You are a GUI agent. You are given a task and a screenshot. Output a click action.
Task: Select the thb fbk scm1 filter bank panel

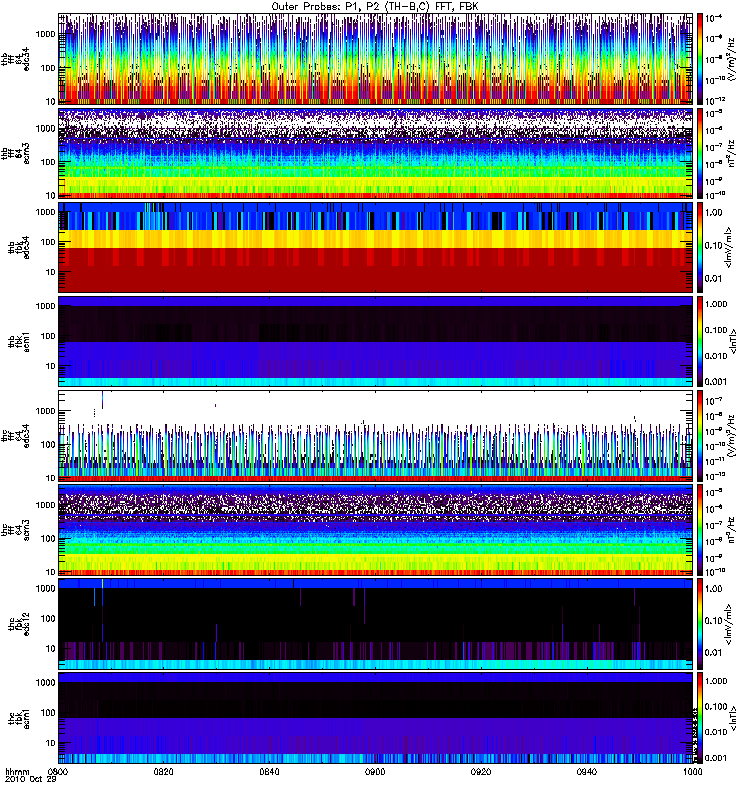tap(376, 341)
